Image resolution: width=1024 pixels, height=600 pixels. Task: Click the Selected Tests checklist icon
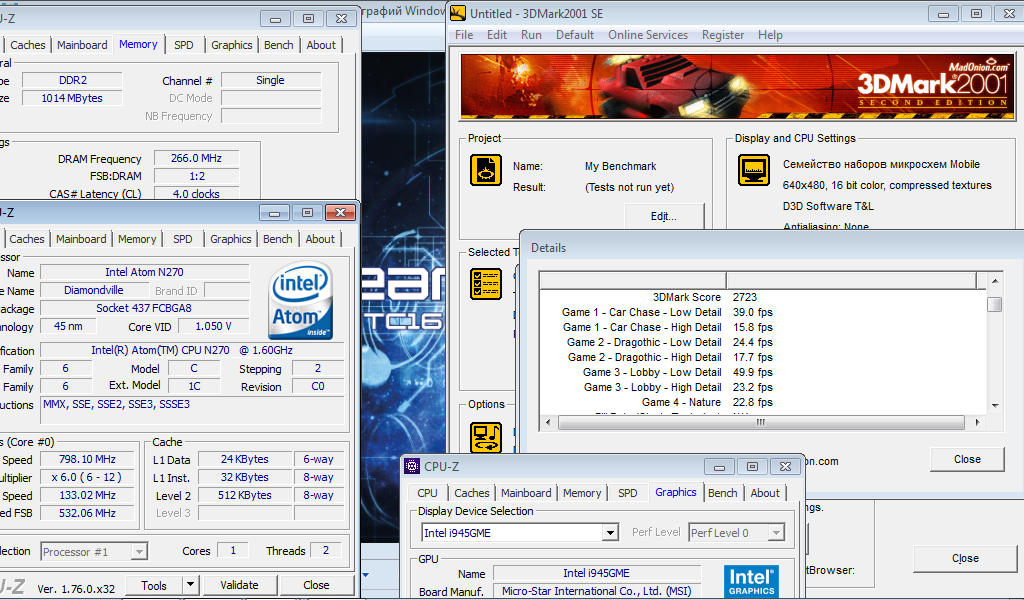[x=486, y=284]
